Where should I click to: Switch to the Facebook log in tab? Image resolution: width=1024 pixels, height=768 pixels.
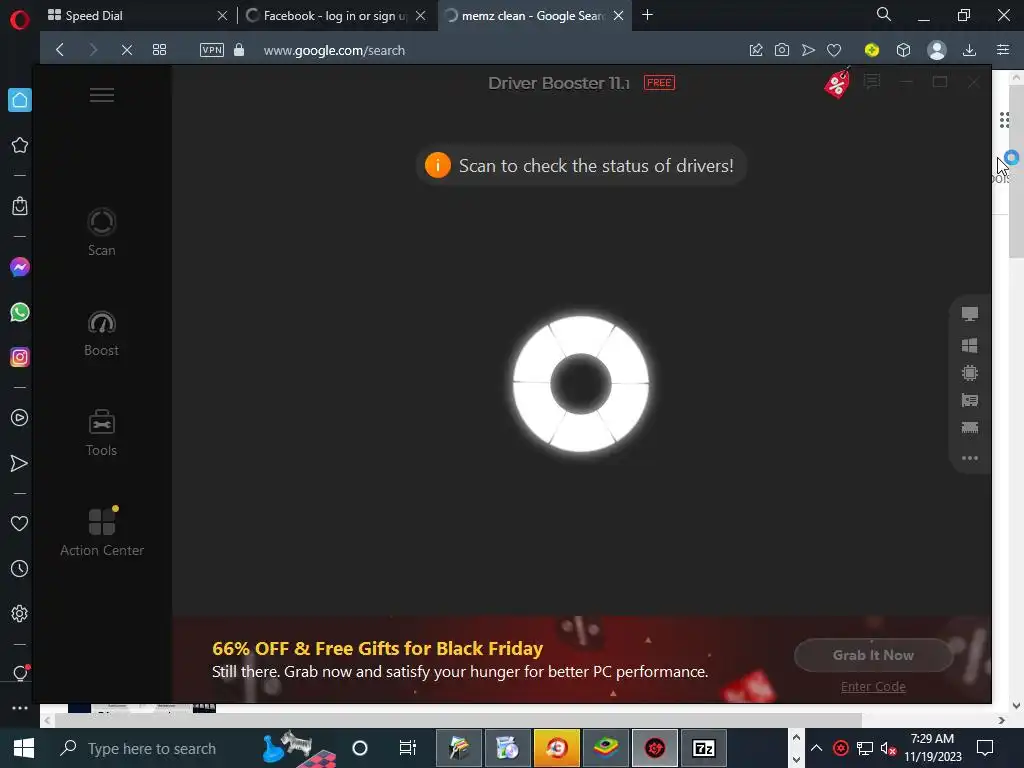pyautogui.click(x=335, y=15)
